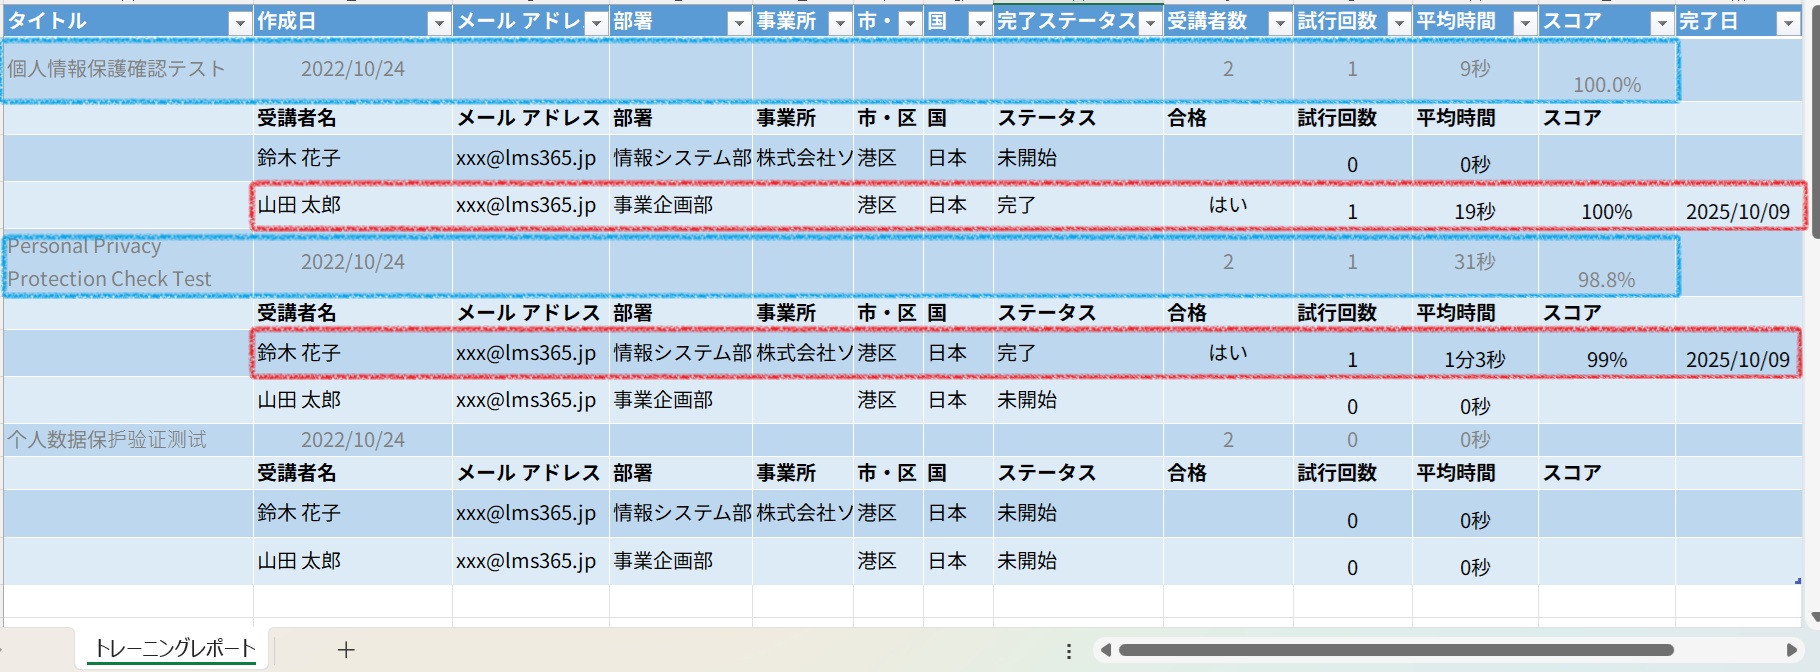Select the はい pass cell for 山田 太郎

click(x=1228, y=205)
